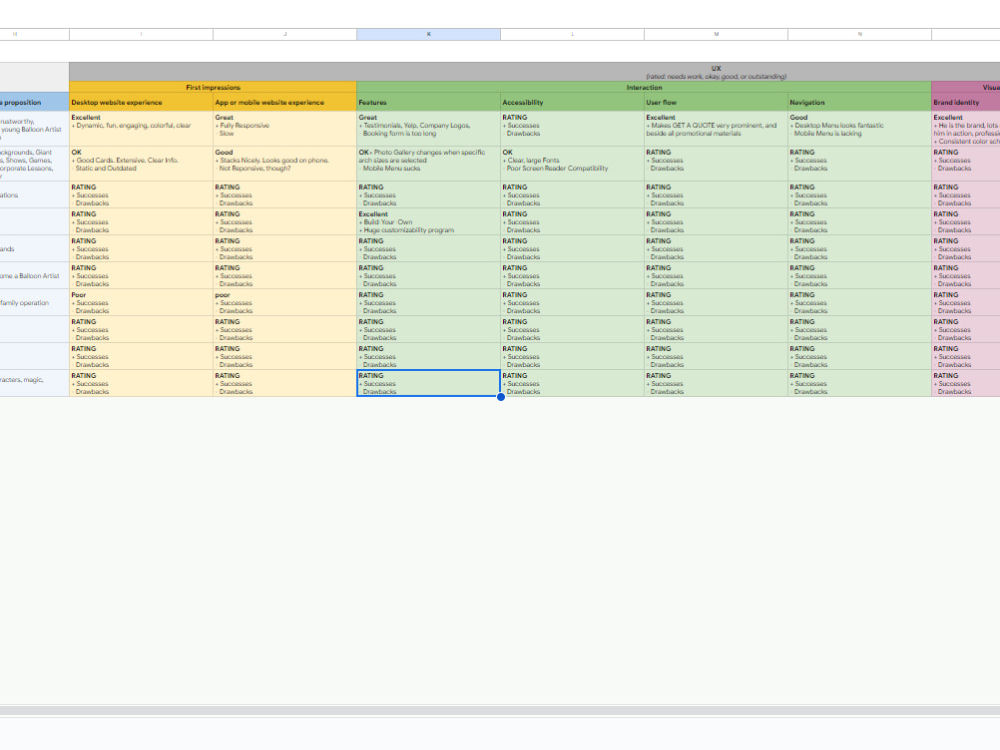Click the horizontal scrollbar at the bottom
Image resolution: width=1000 pixels, height=750 pixels.
pyautogui.click(x=500, y=710)
